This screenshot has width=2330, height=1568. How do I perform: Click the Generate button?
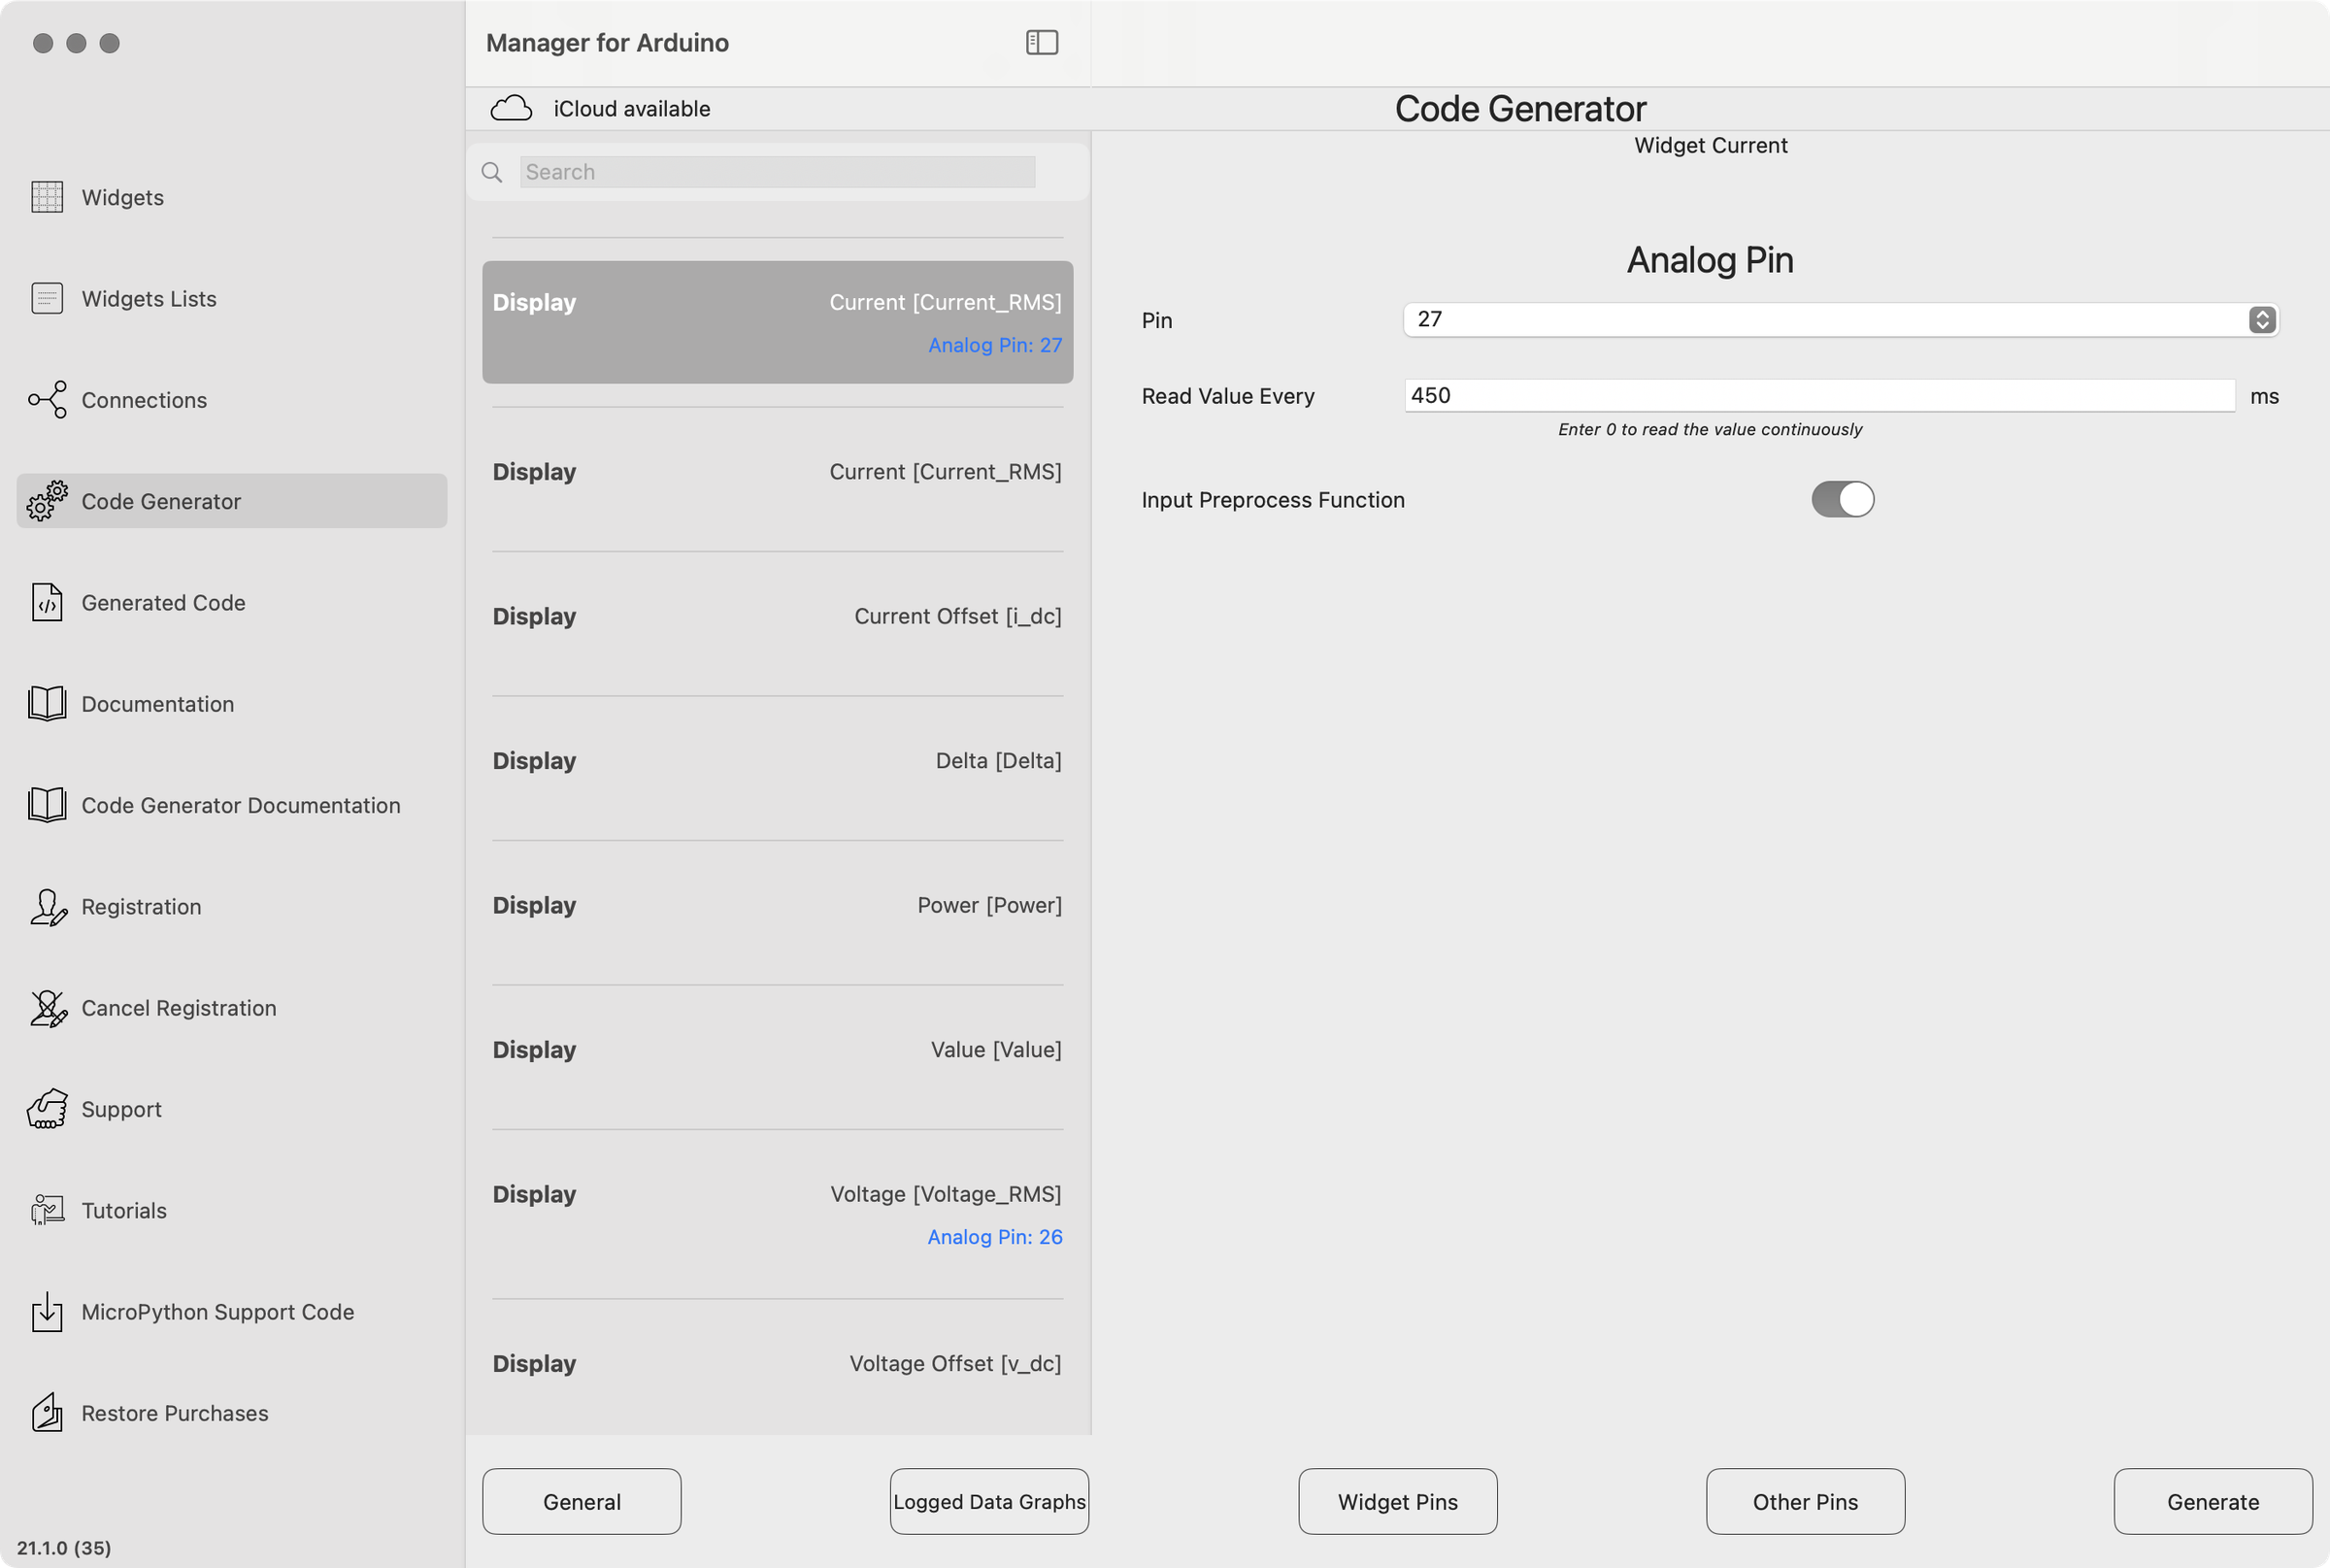2213,1501
